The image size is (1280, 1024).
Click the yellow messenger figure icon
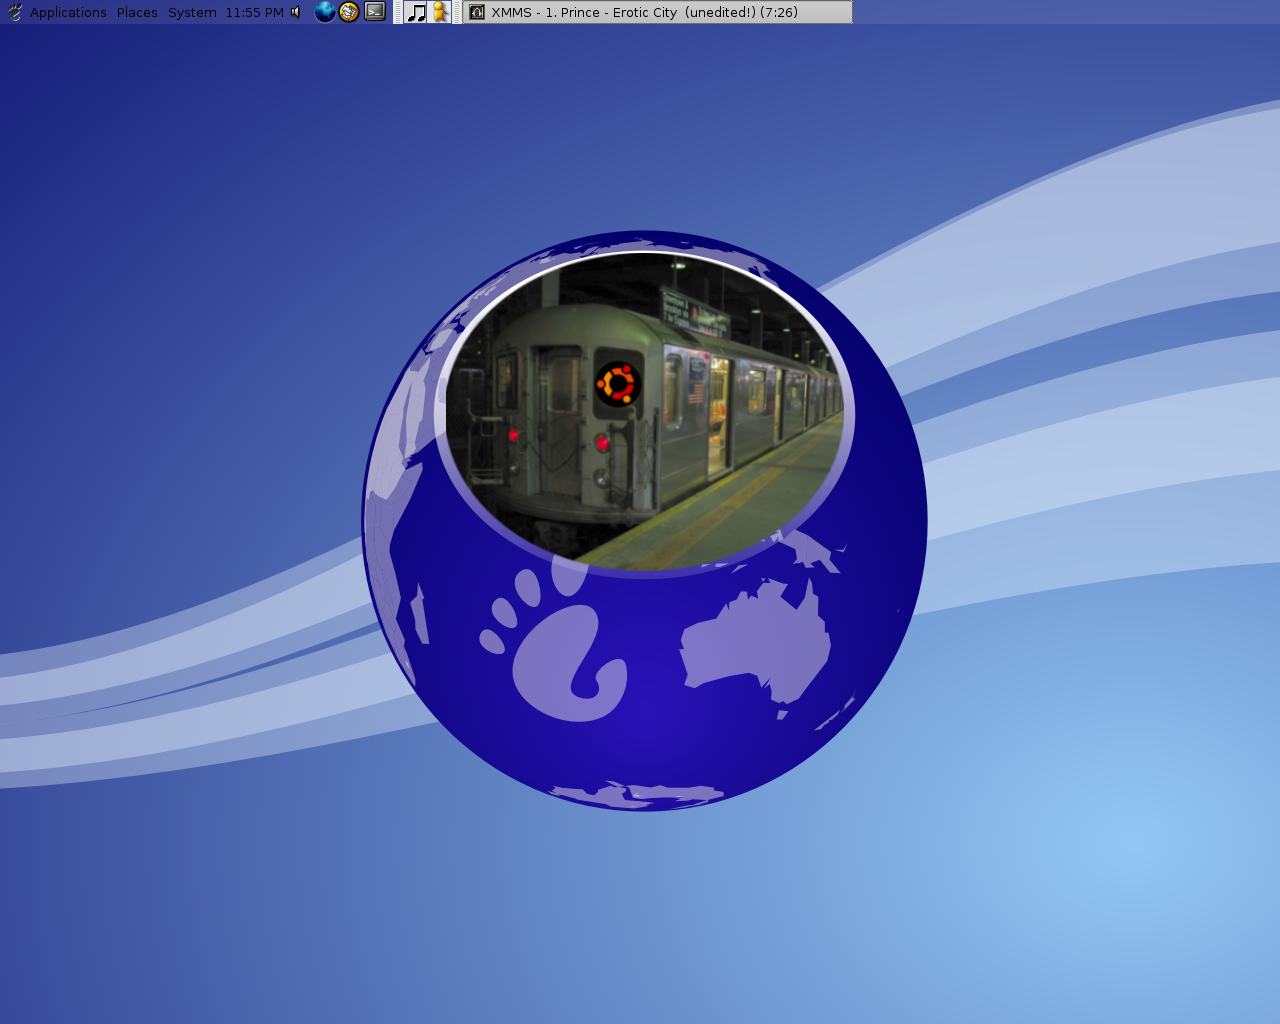pyautogui.click(x=440, y=12)
